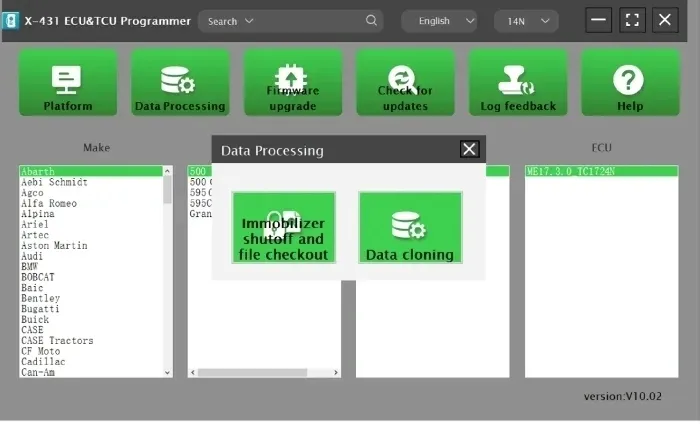Screen dimensions: 700x426
Task: Toggle fullscreen window mode
Action: point(632,20)
